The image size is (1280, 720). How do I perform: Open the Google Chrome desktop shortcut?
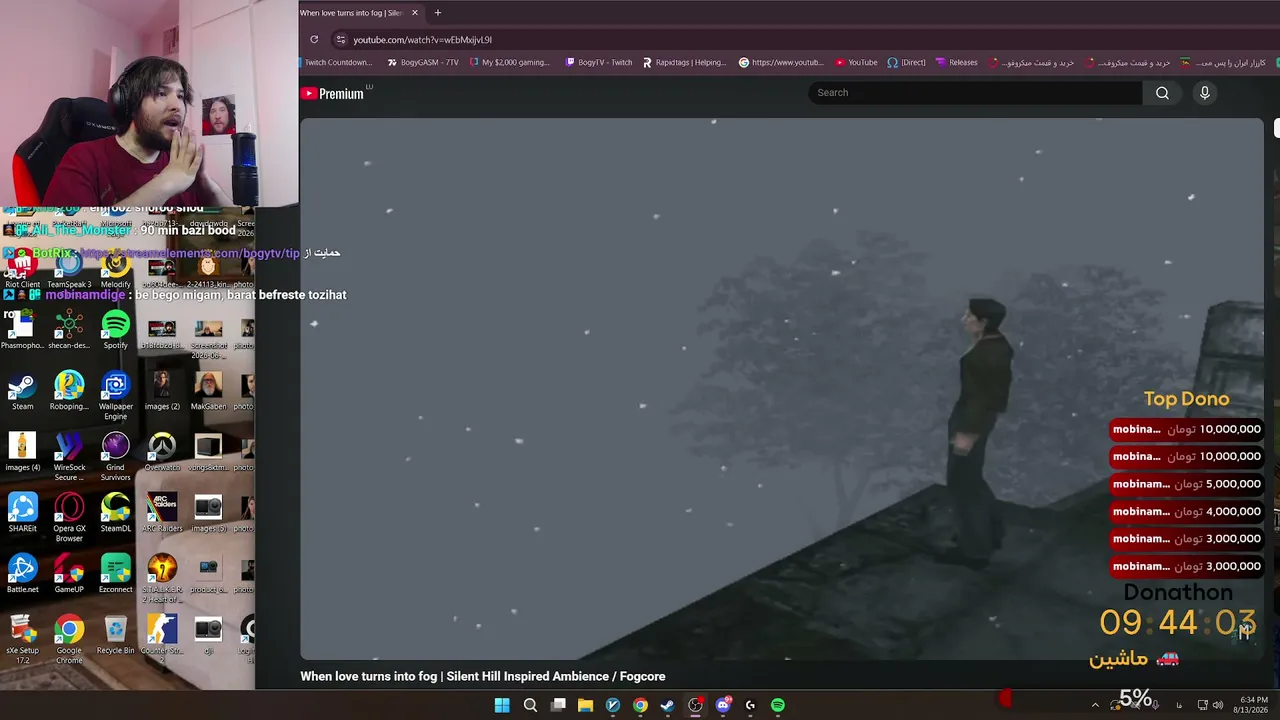coord(69,640)
